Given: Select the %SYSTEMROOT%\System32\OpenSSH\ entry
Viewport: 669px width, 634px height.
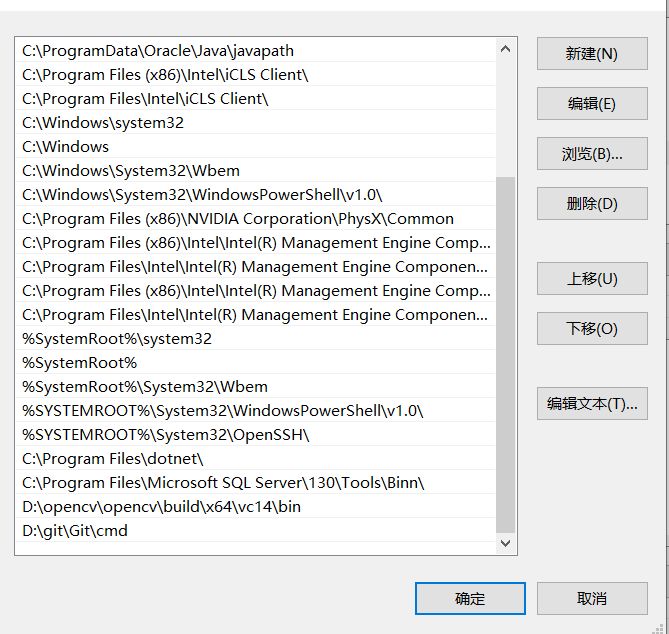Looking at the screenshot, I should 256,435.
